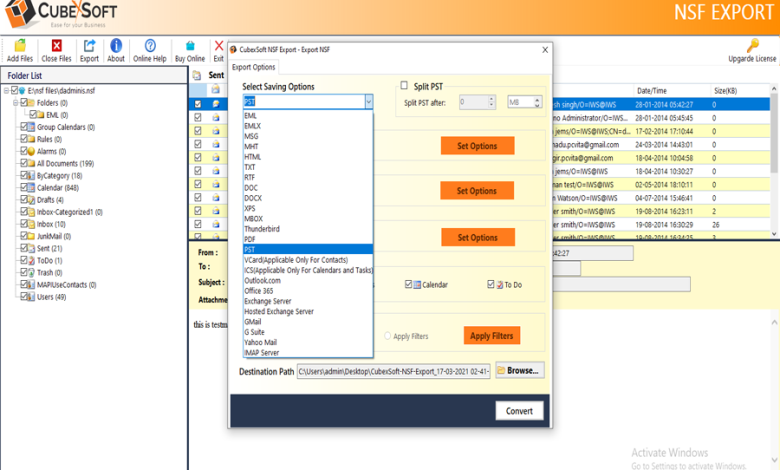
Task: Choose Outlook.com from saving options list
Action: 308,280
